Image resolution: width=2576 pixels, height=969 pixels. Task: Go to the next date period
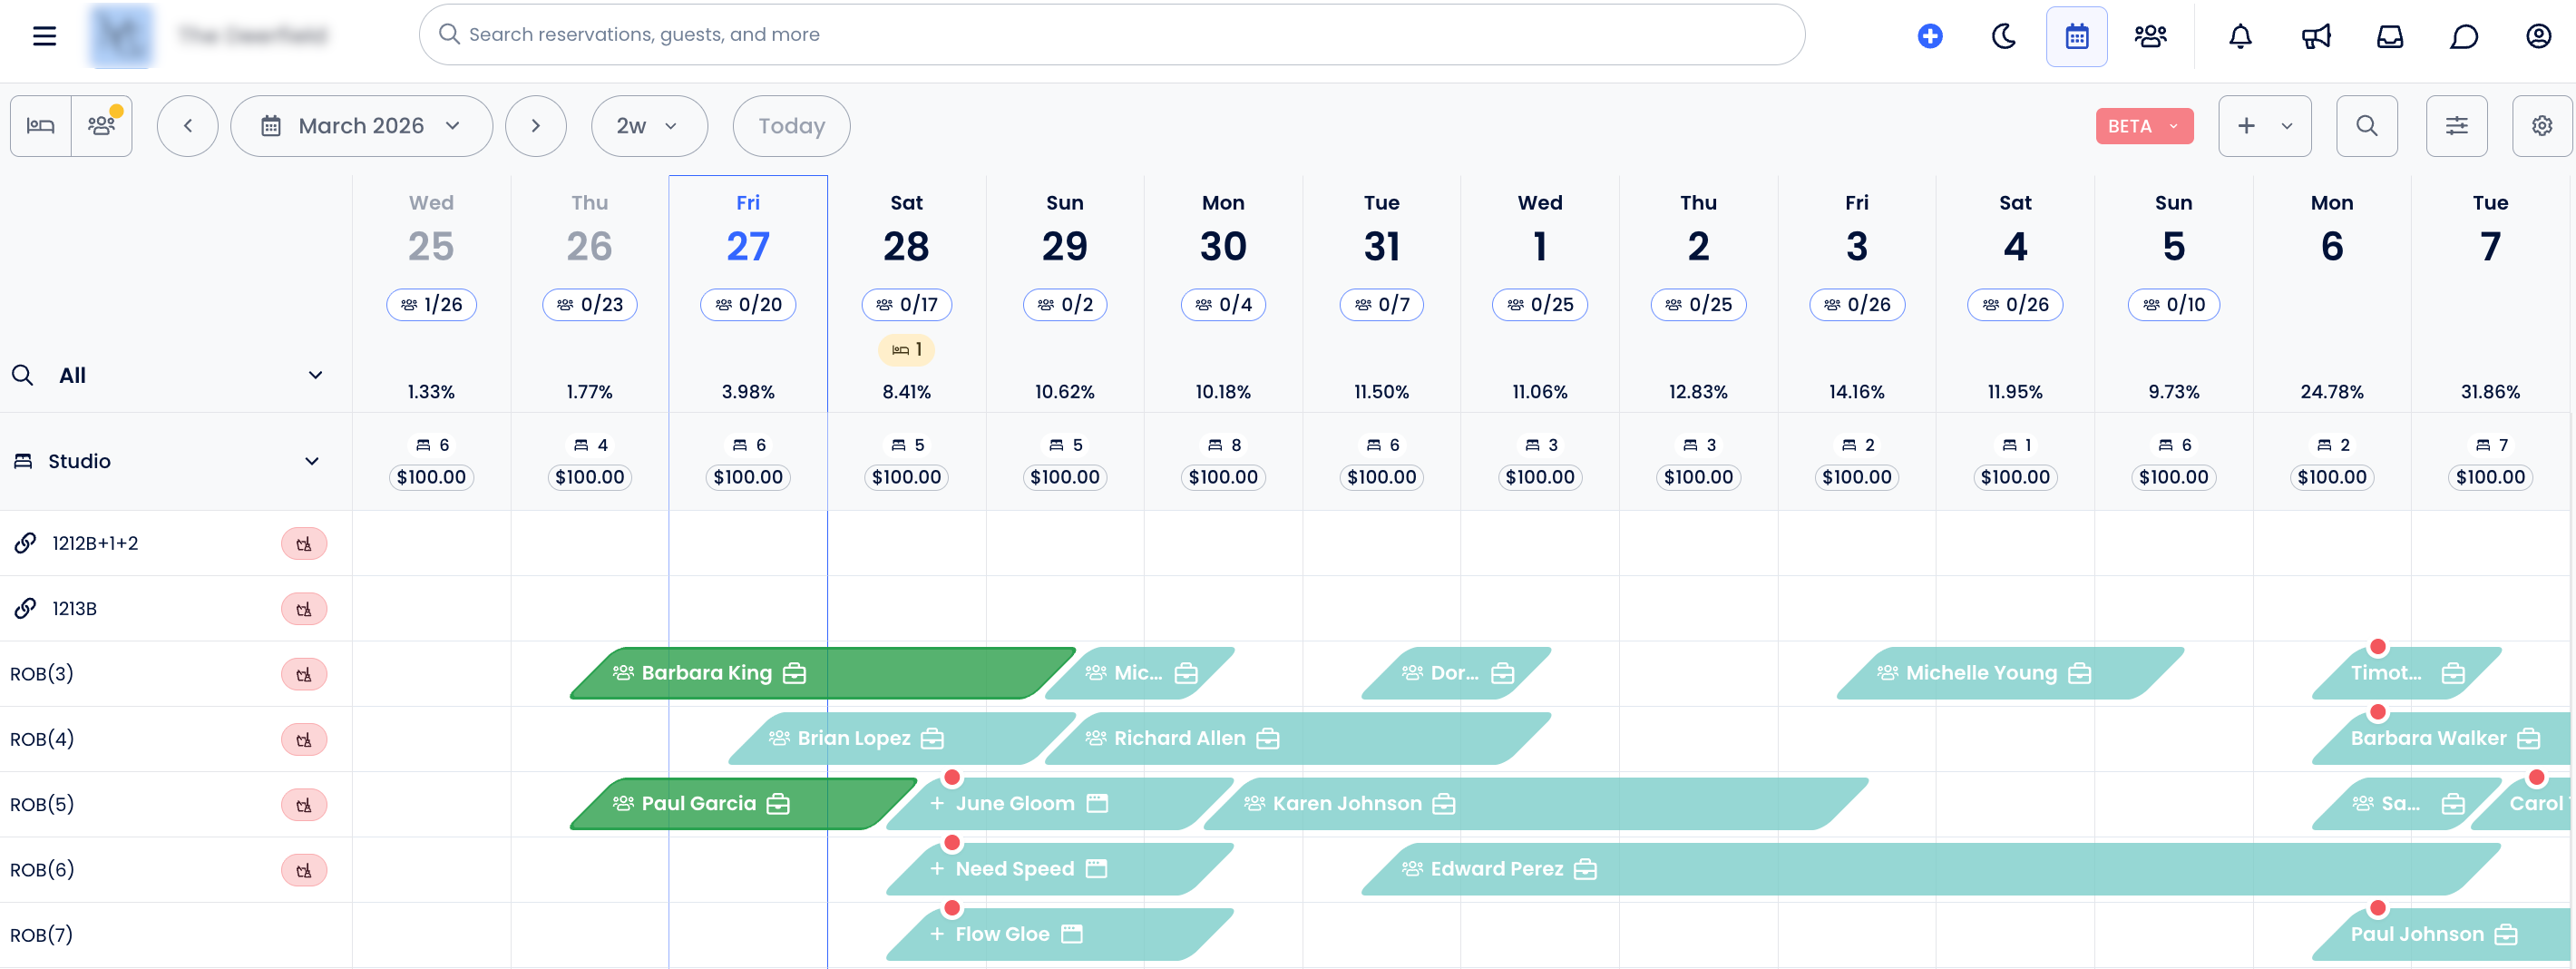(535, 126)
